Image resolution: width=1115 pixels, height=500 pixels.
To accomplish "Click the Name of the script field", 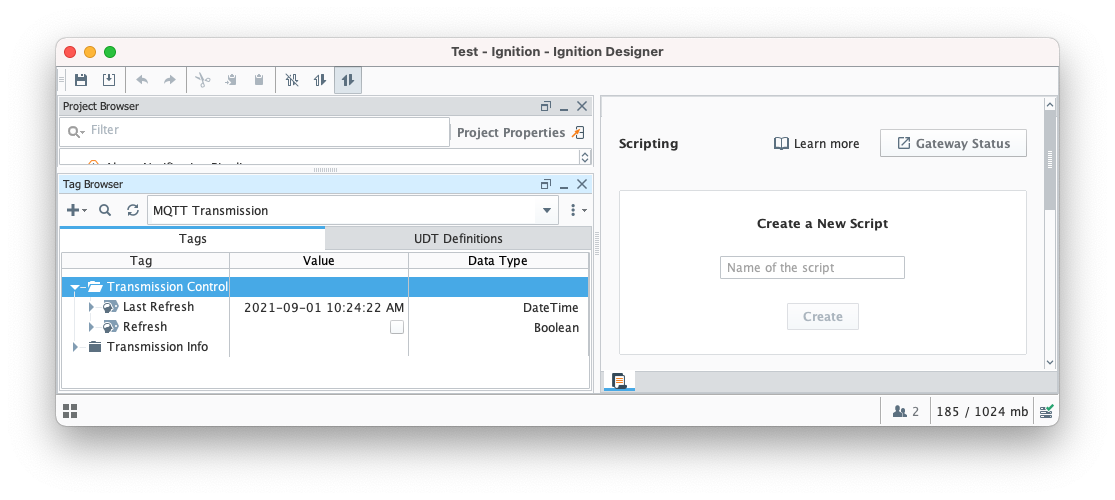I will (812, 267).
